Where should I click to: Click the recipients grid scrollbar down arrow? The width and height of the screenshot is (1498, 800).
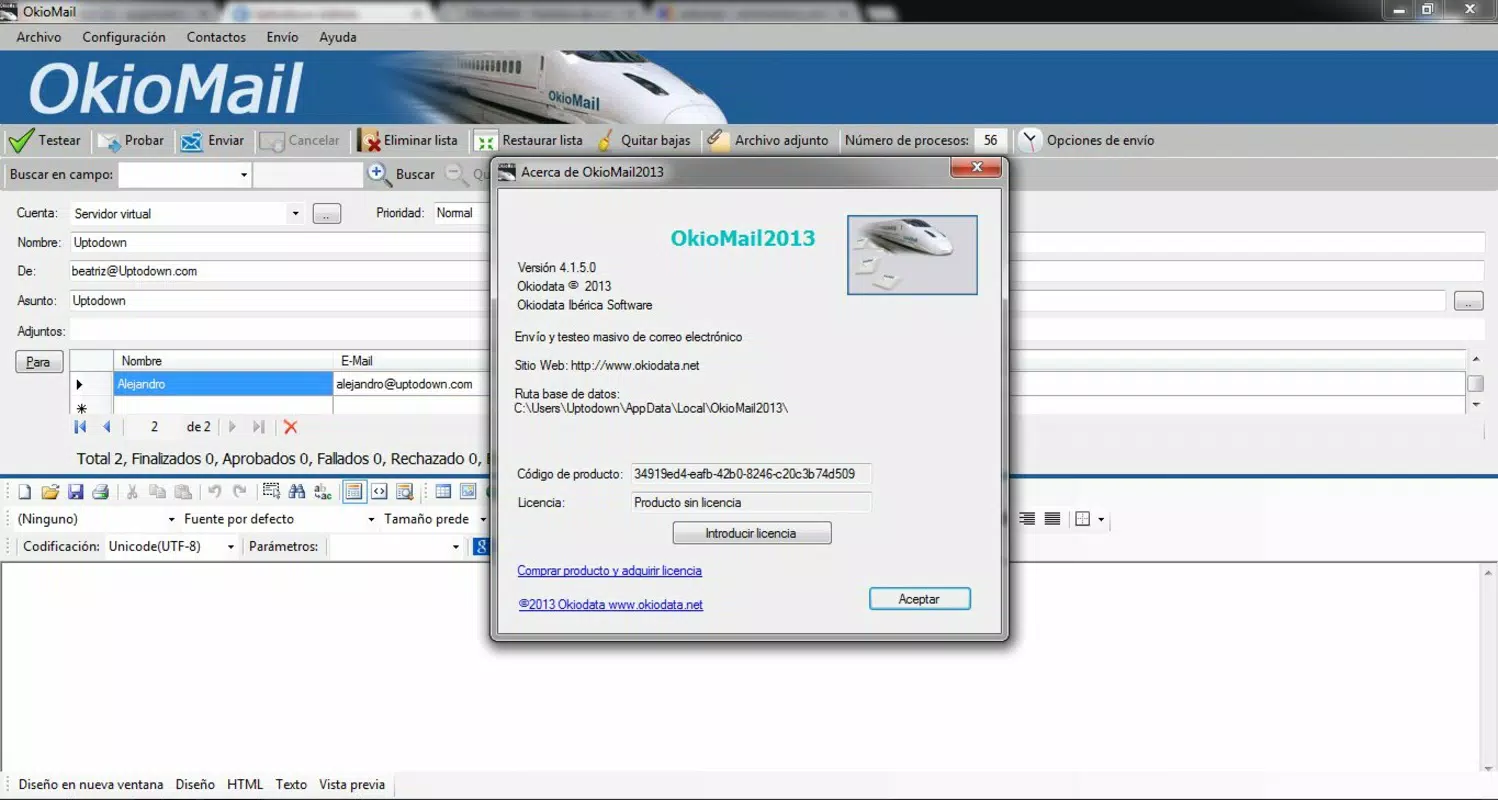click(1477, 405)
